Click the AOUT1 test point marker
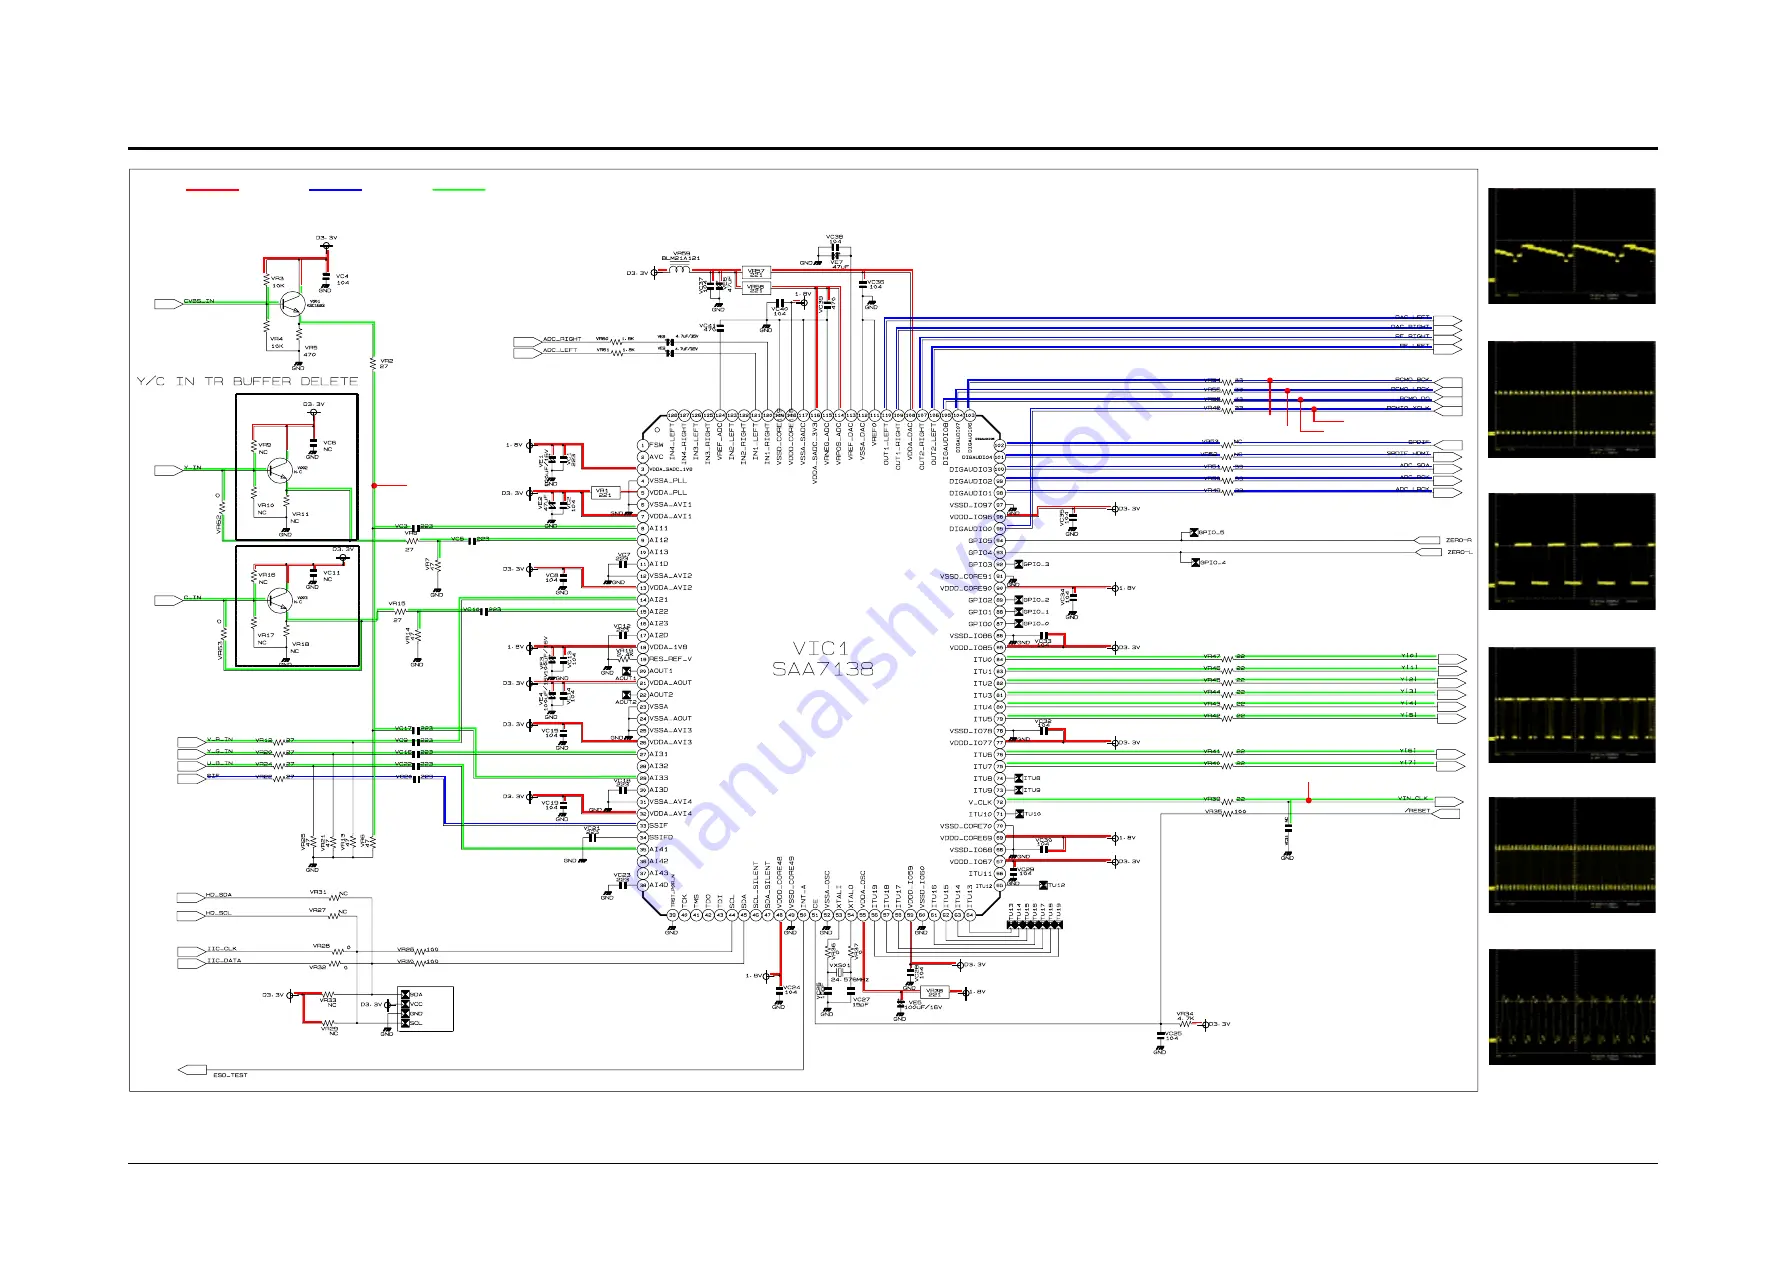The height and width of the screenshot is (1263, 1787). (627, 672)
